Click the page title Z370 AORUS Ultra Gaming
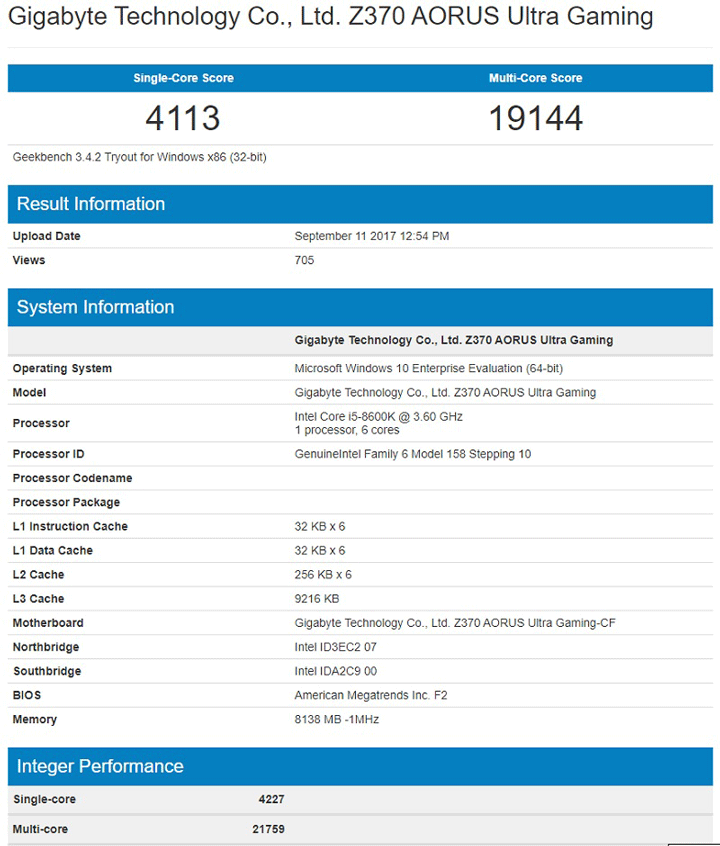This screenshot has height=846, width=720. tap(330, 16)
